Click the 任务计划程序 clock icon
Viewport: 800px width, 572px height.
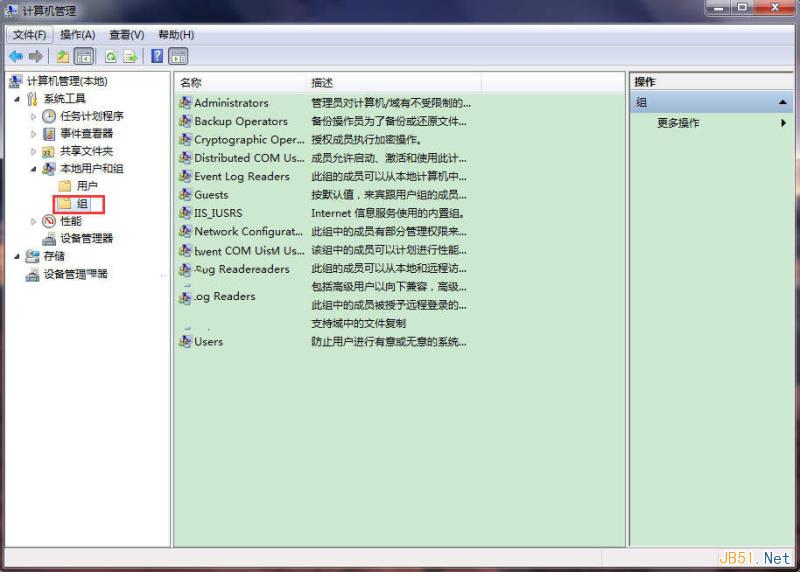[49, 116]
